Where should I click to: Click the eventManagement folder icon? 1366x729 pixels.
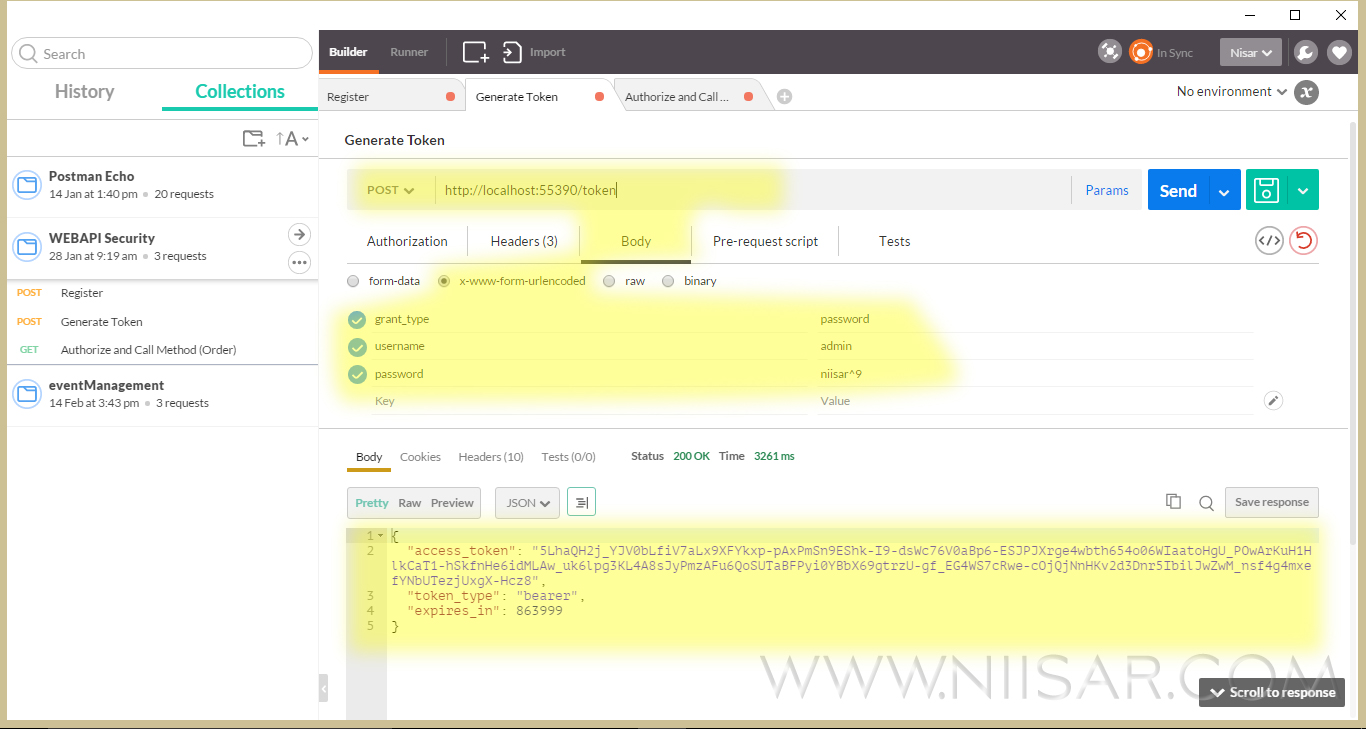coord(26,393)
